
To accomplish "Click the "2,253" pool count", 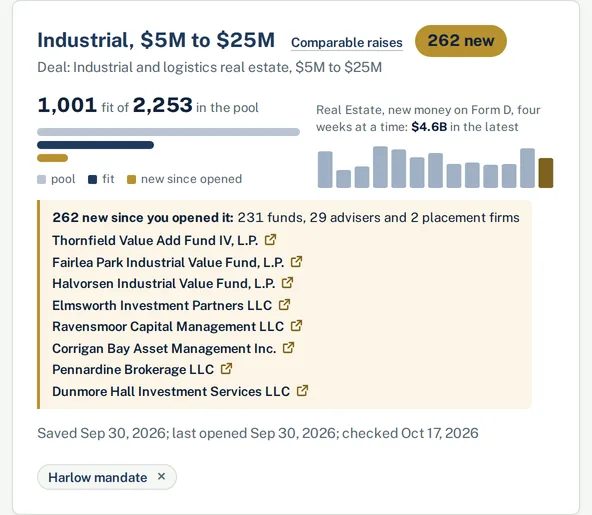I will (x=163, y=105).
